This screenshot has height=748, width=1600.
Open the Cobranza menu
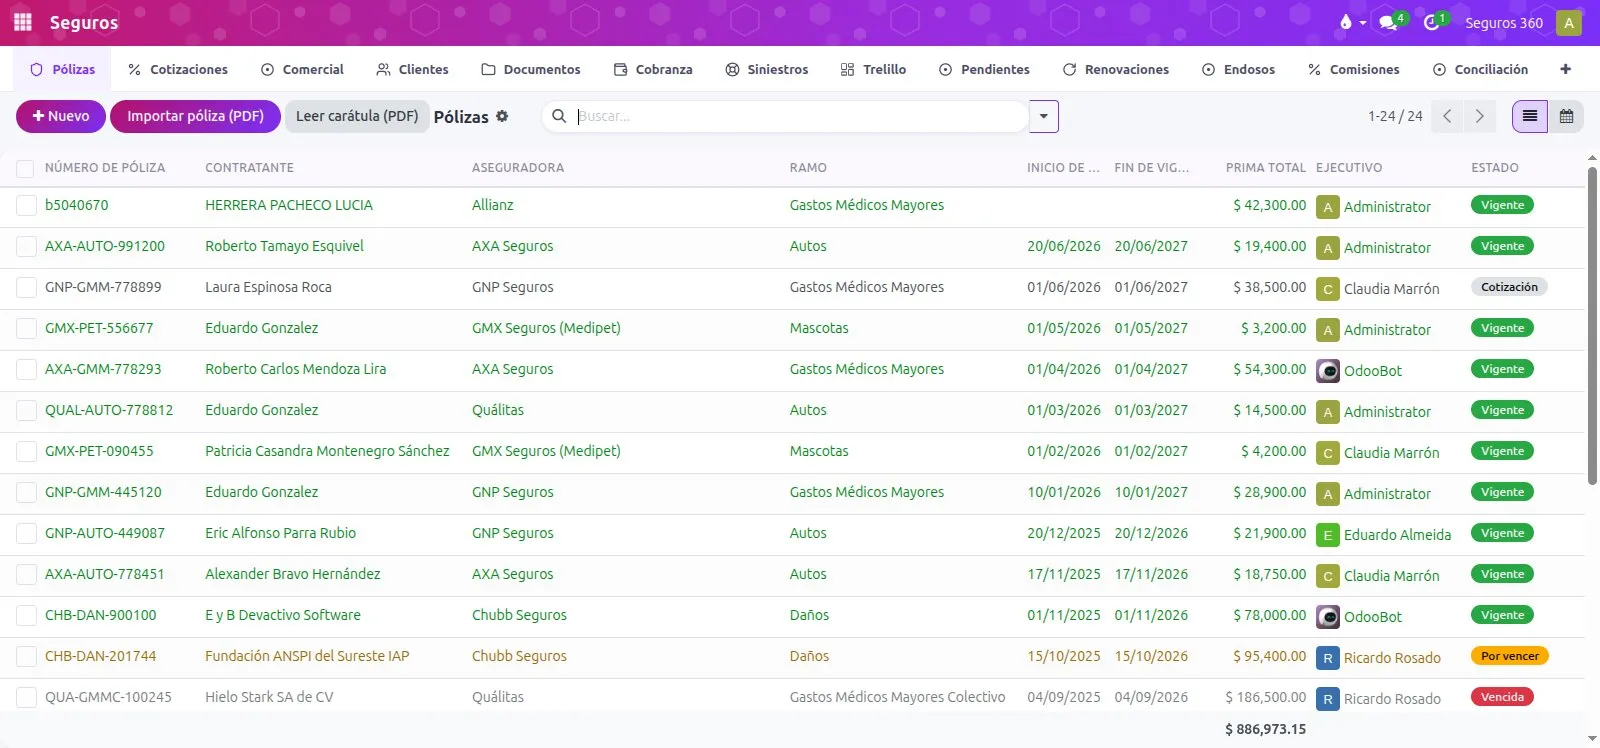653,69
